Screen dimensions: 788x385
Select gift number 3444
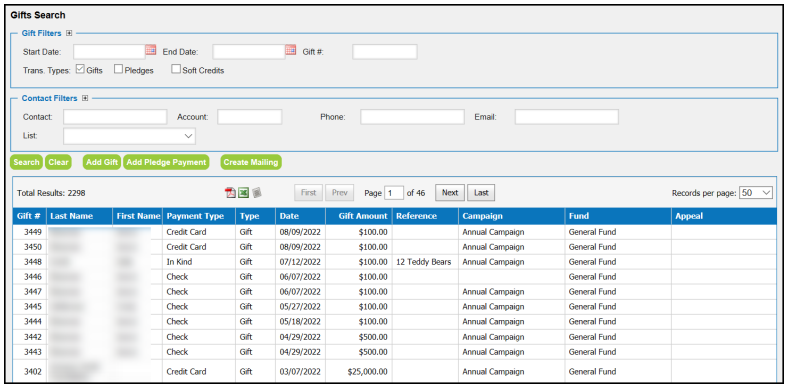tap(33, 321)
